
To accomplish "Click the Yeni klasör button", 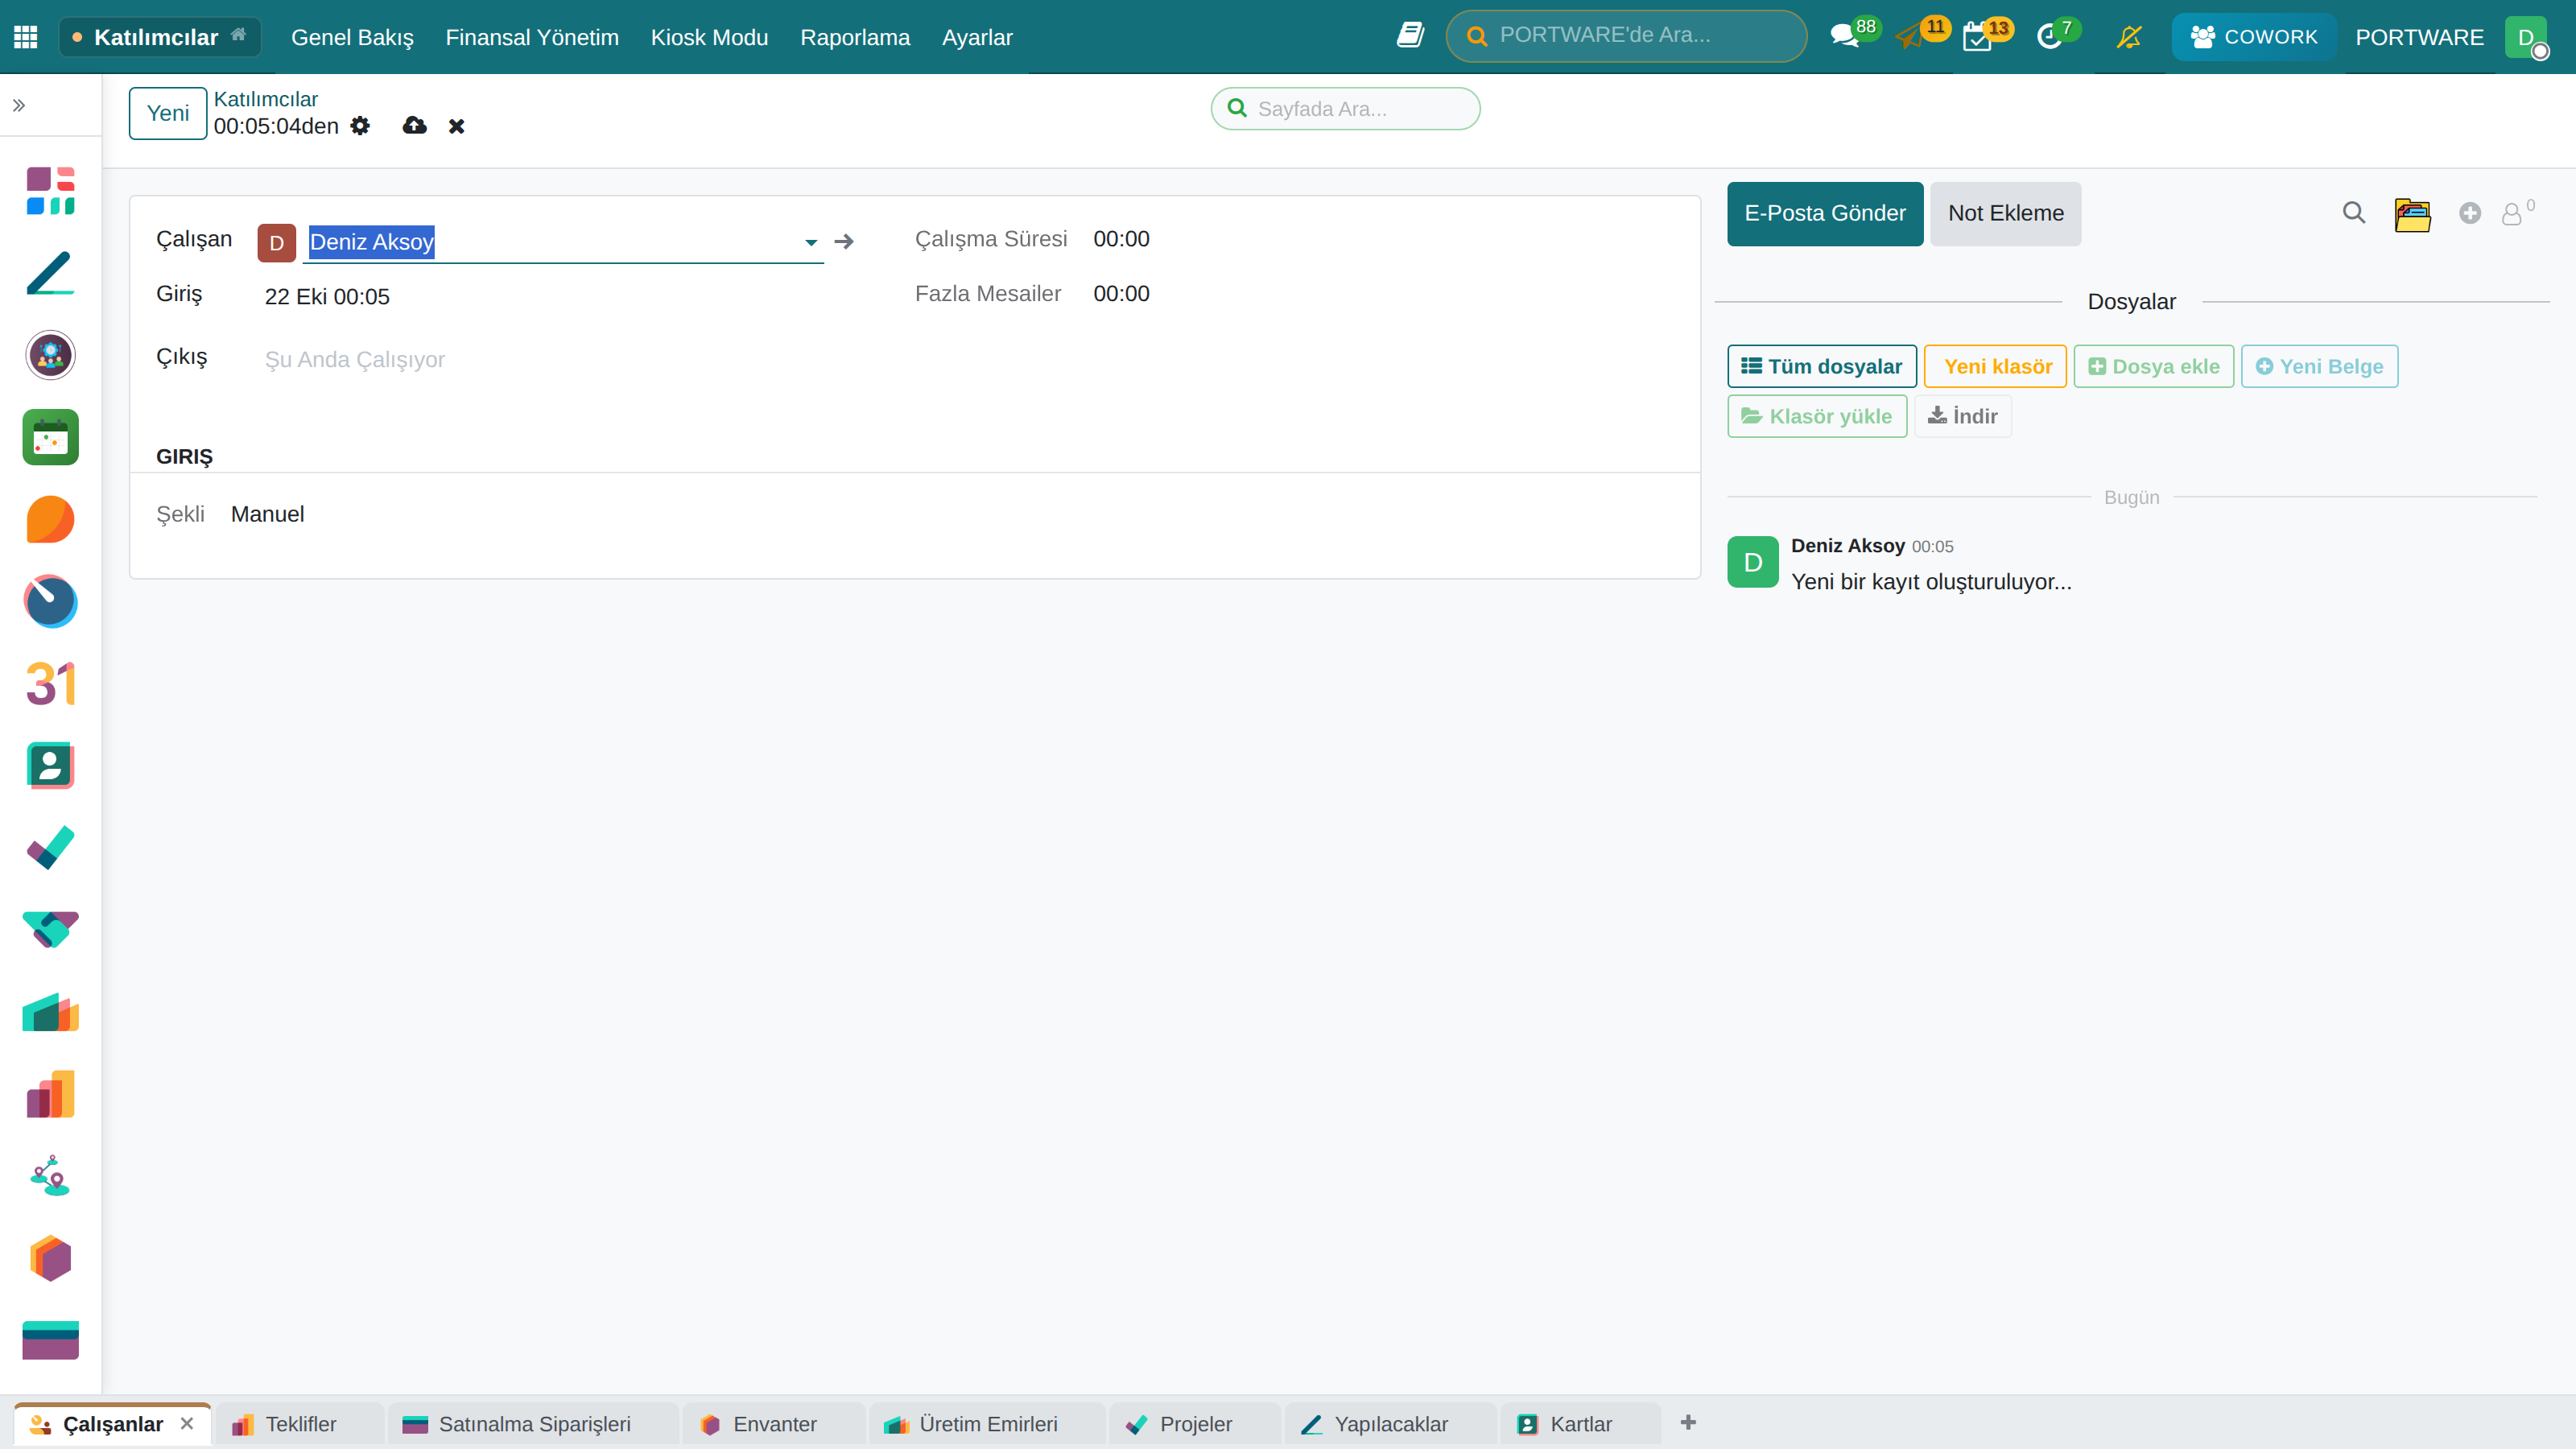I will [1996, 366].
